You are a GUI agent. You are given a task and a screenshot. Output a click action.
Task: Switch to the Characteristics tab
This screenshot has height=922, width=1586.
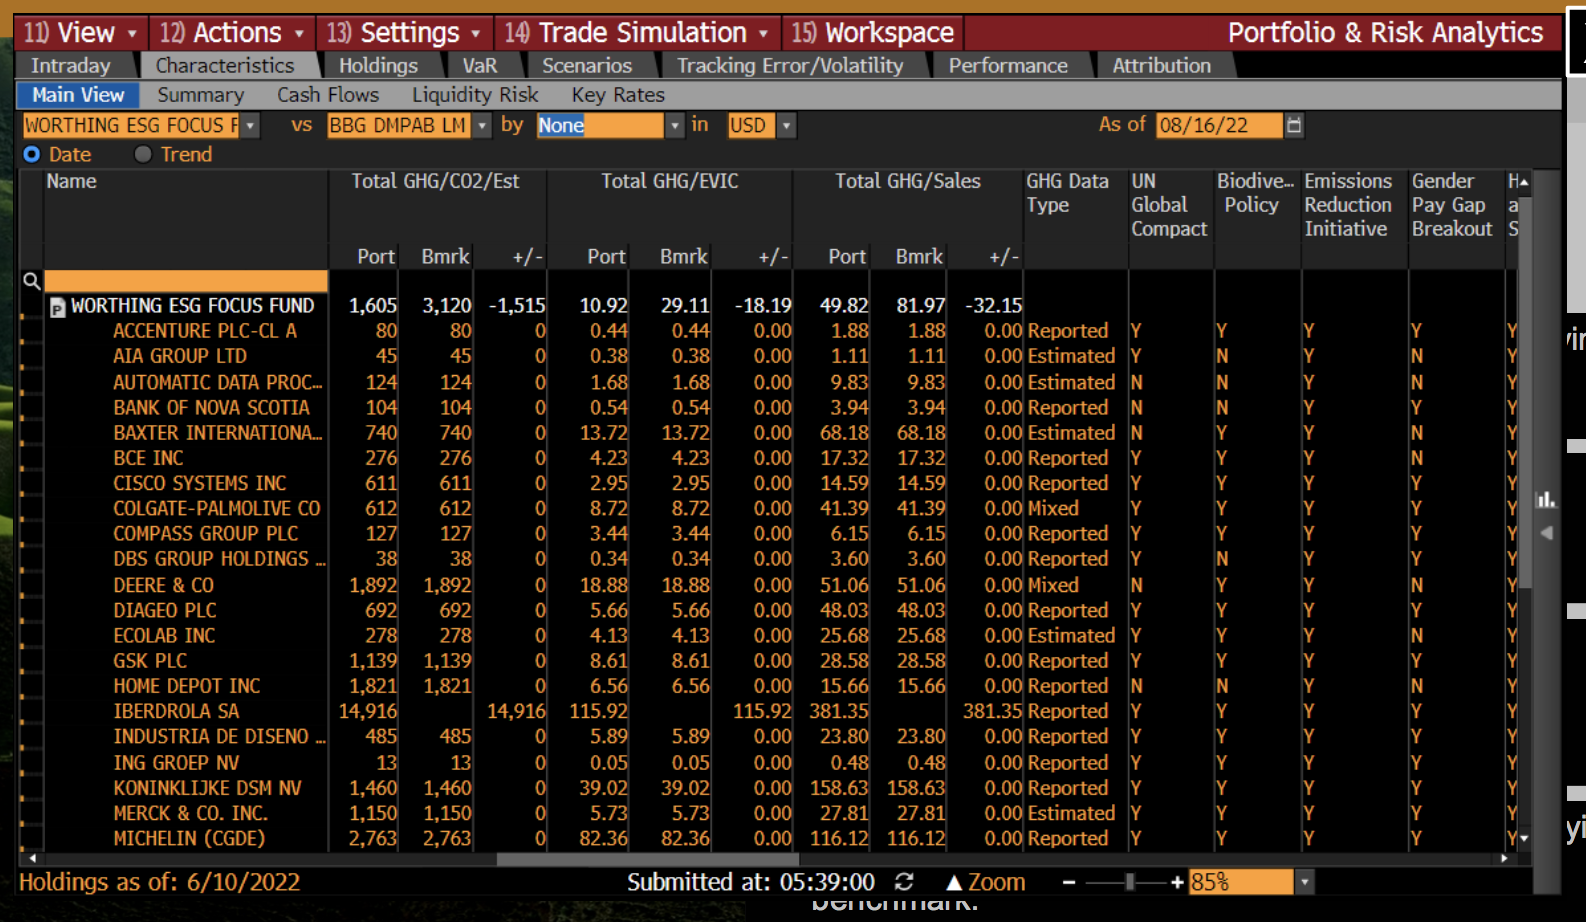(225, 66)
